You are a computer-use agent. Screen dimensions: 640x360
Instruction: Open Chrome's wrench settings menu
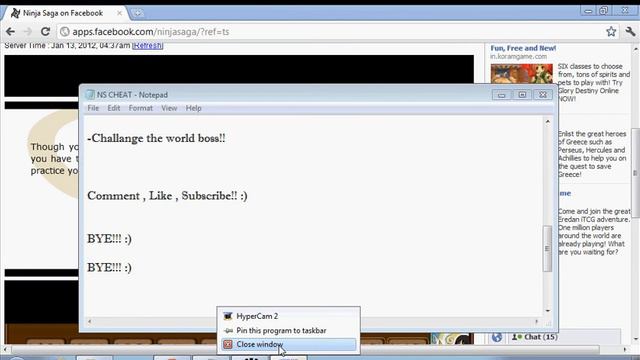click(x=630, y=31)
